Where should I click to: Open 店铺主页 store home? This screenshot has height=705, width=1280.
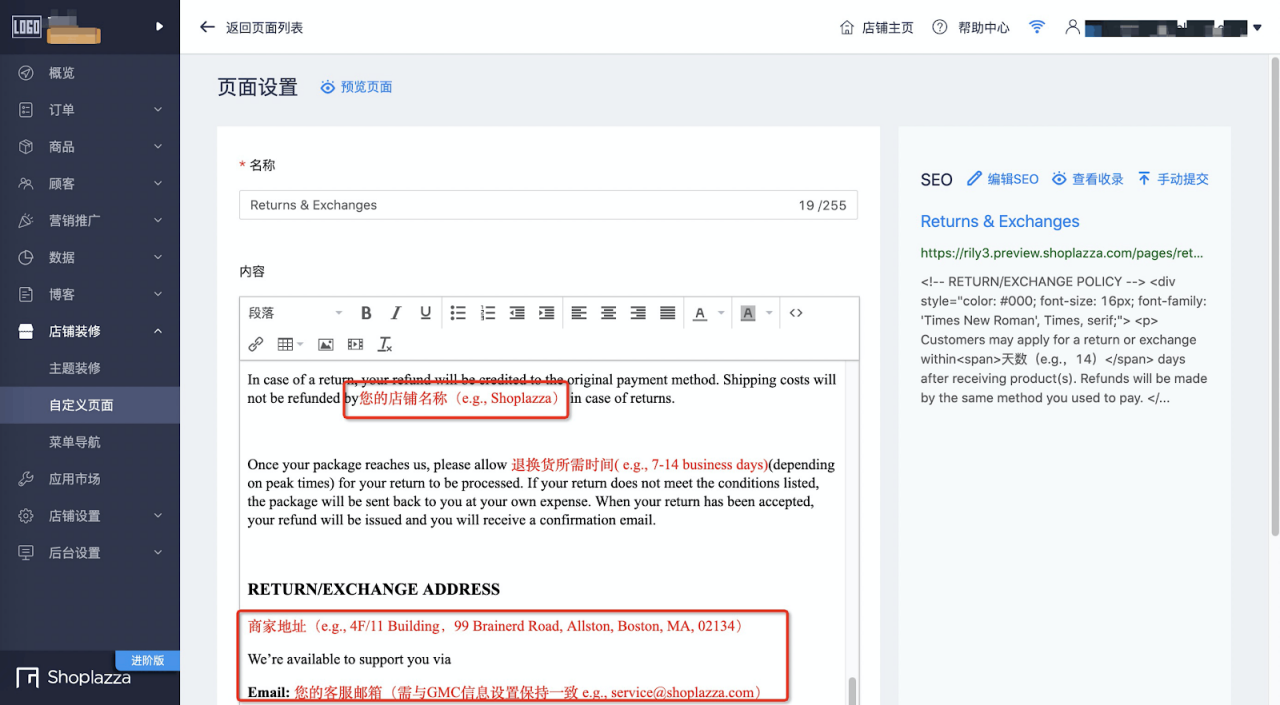[877, 27]
